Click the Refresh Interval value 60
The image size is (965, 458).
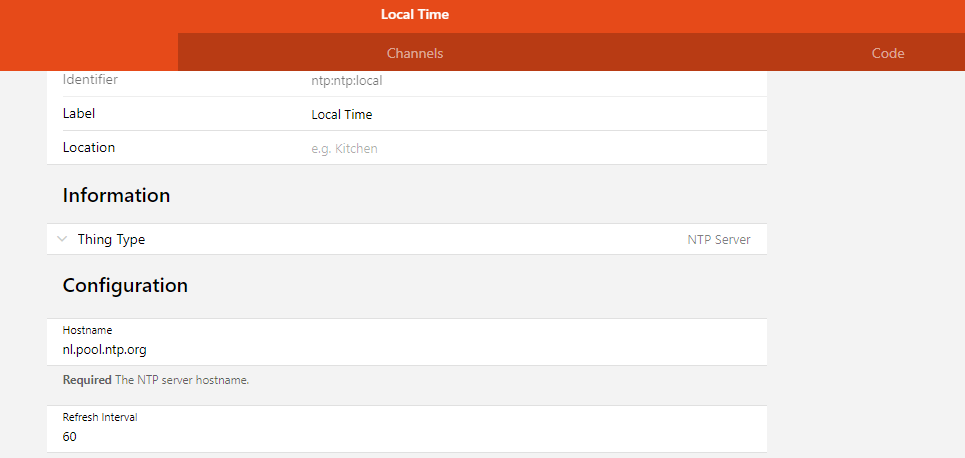70,437
